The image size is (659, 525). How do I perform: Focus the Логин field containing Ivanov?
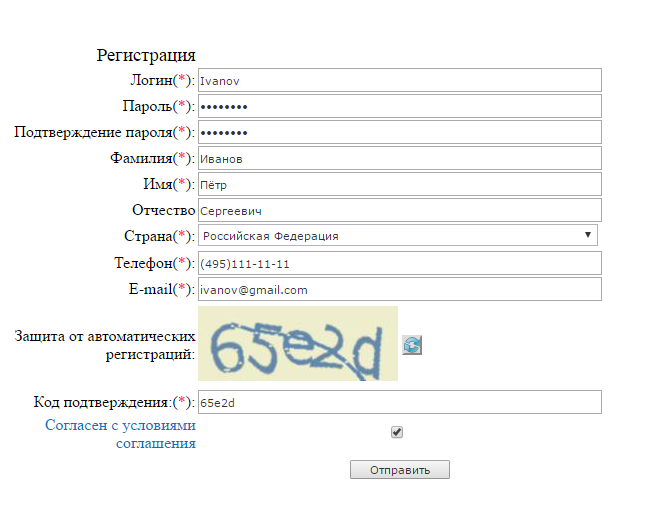(x=399, y=80)
